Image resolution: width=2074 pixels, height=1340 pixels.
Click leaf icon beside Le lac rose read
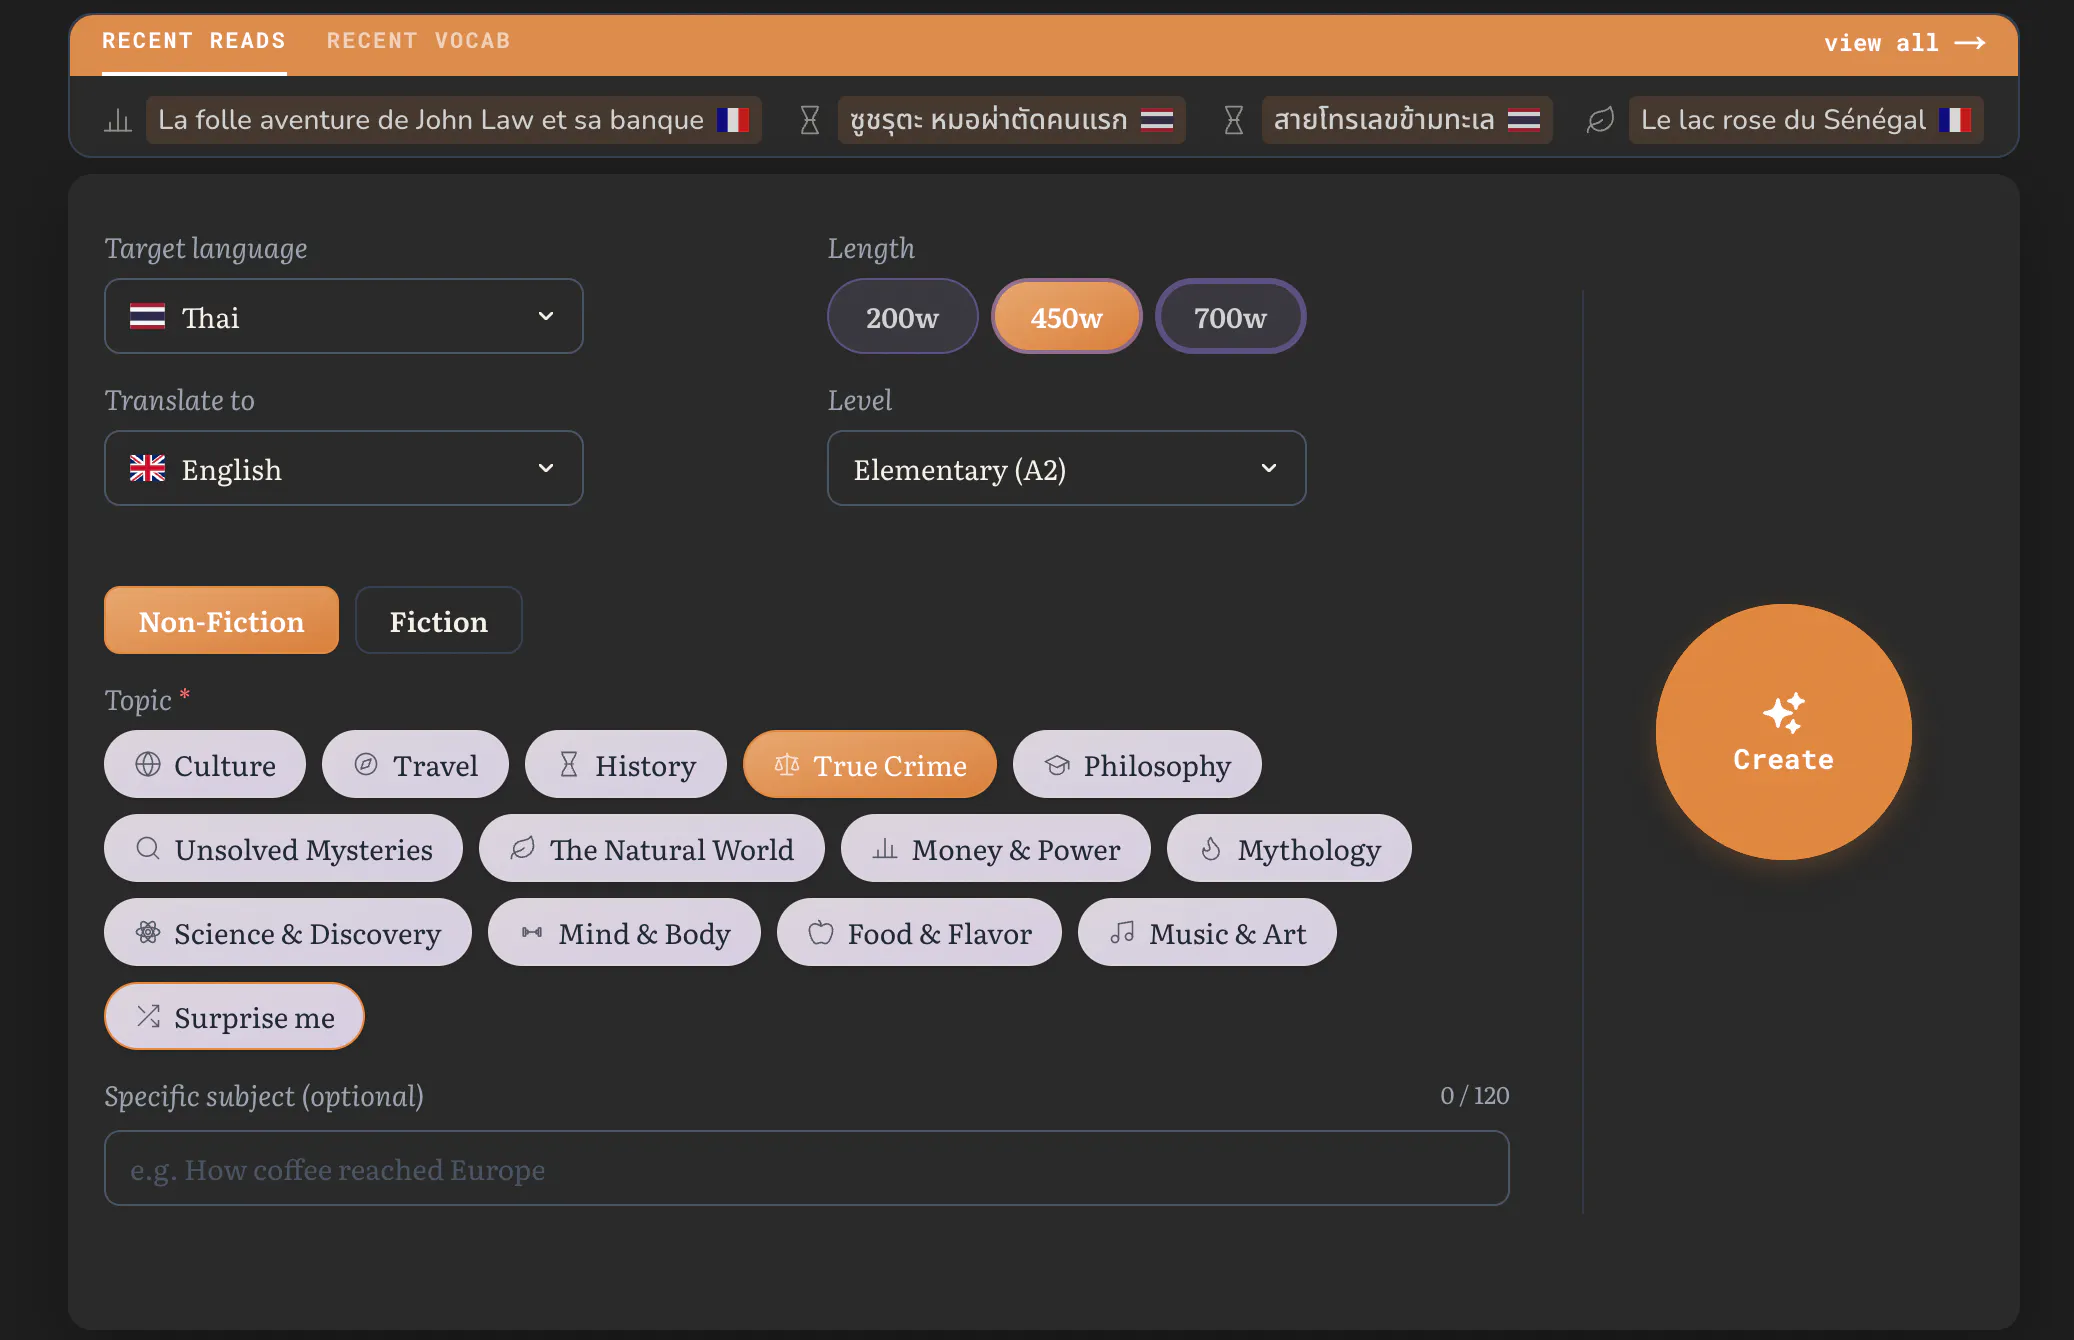tap(1600, 120)
